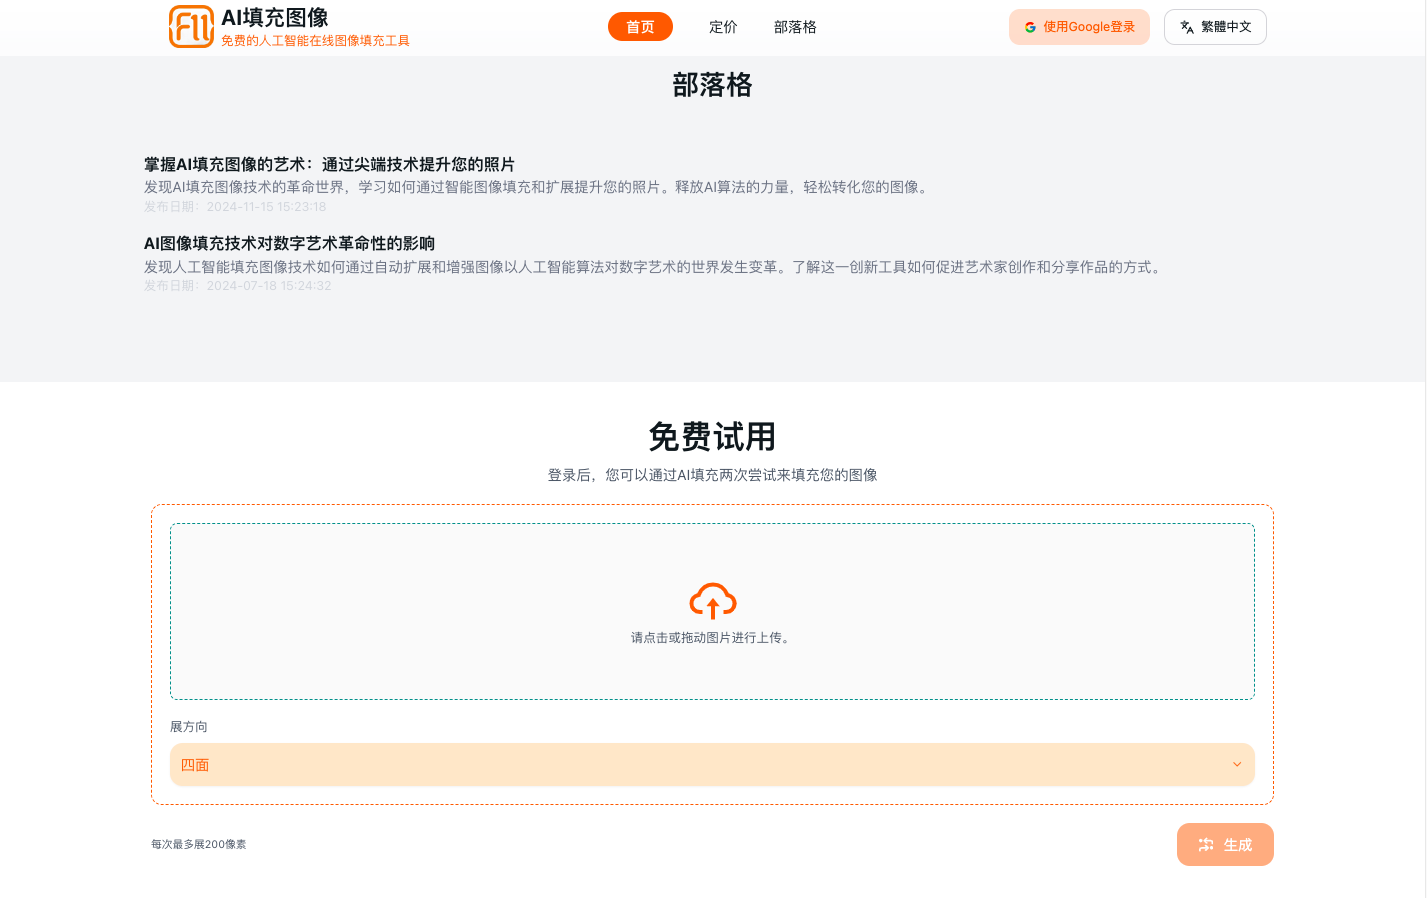Click the 使用Google登录 button
The image size is (1427, 898).
[x=1079, y=27]
